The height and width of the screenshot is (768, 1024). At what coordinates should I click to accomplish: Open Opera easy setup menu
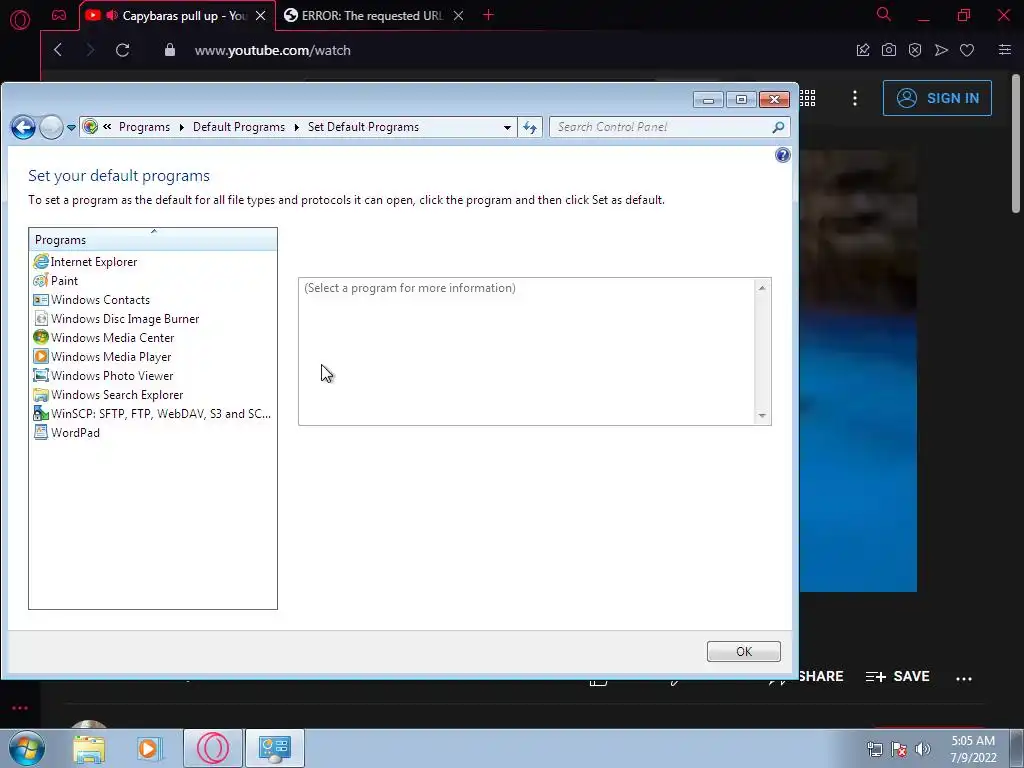[x=1005, y=50]
